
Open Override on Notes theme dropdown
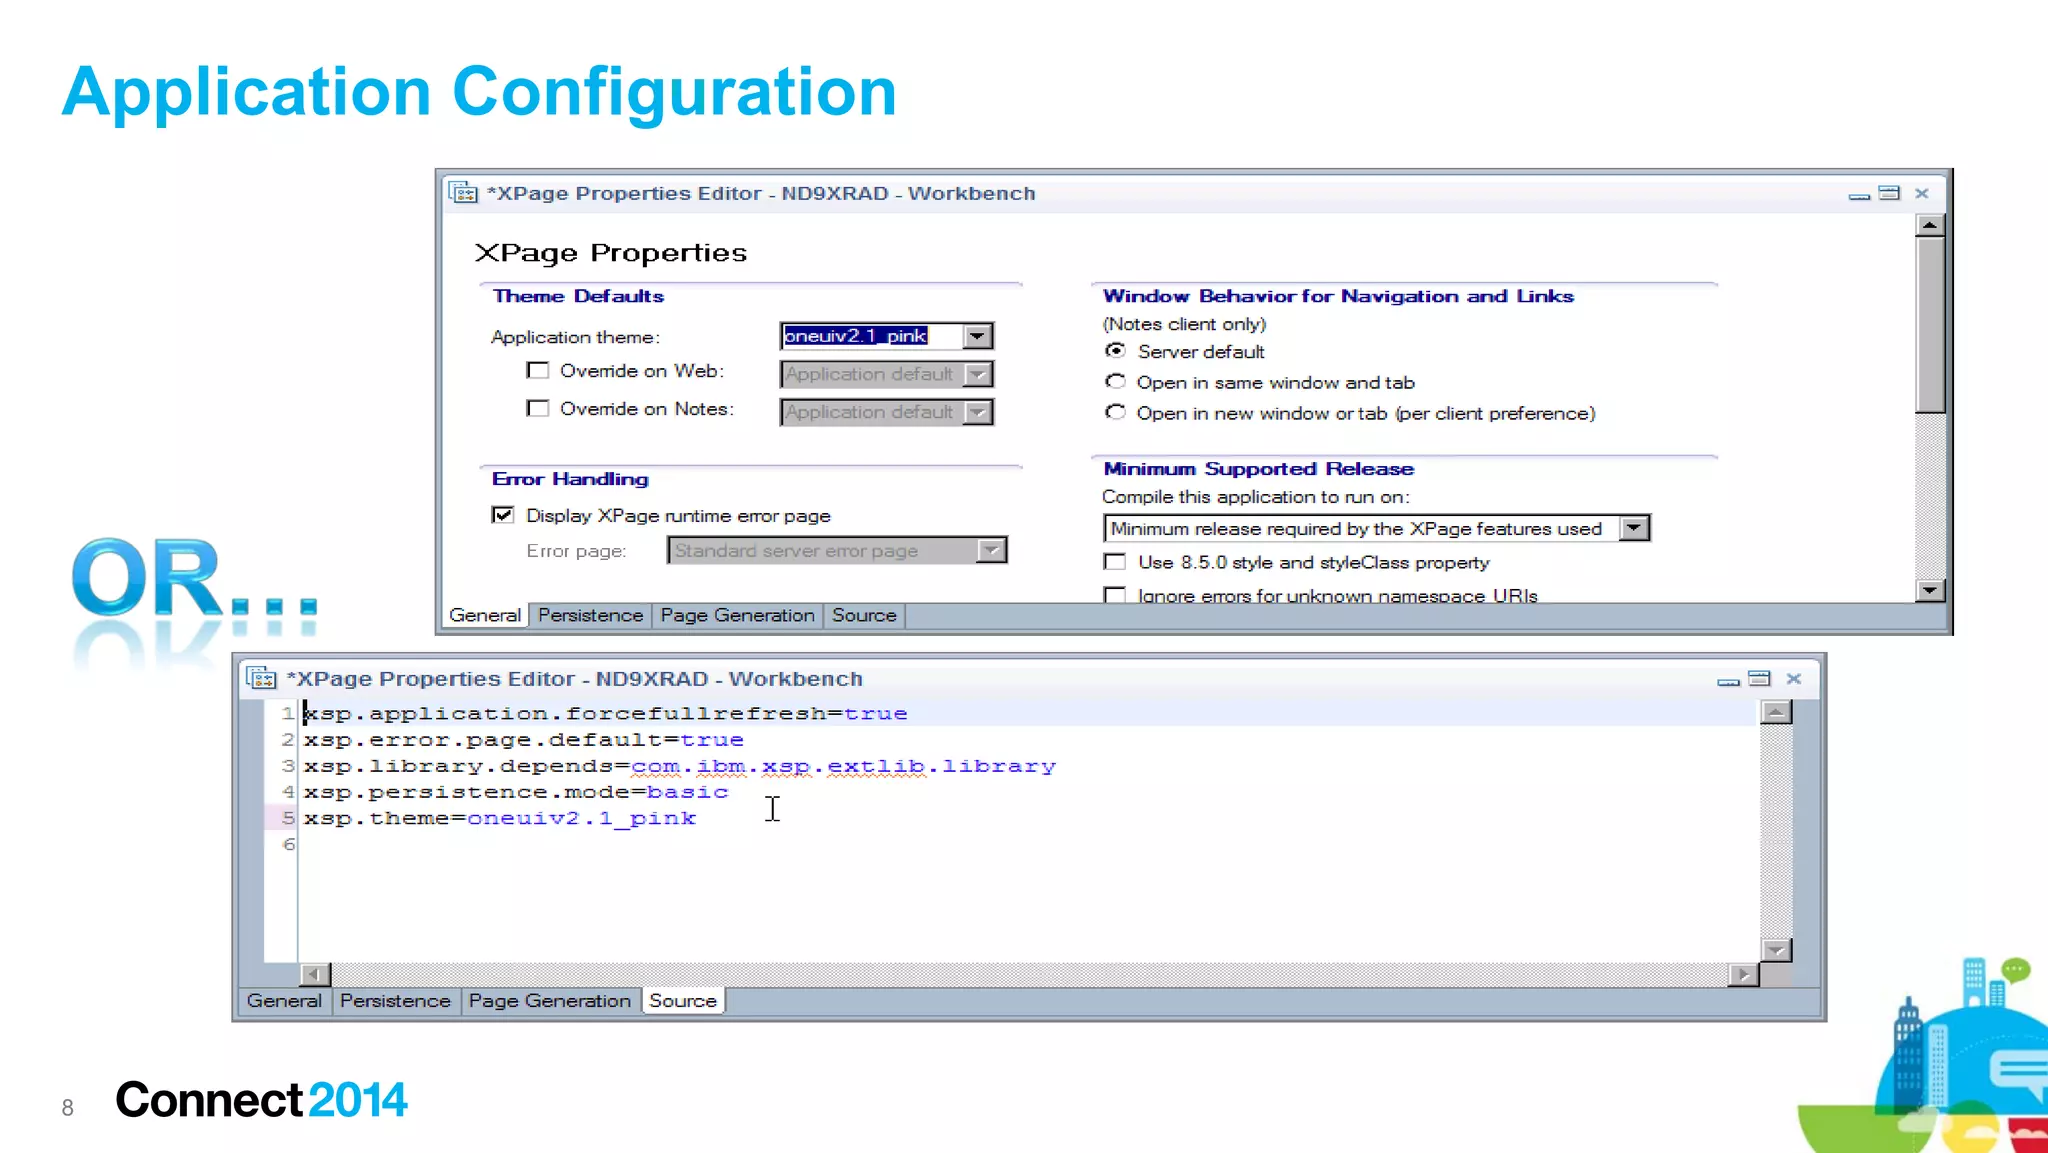(x=978, y=412)
